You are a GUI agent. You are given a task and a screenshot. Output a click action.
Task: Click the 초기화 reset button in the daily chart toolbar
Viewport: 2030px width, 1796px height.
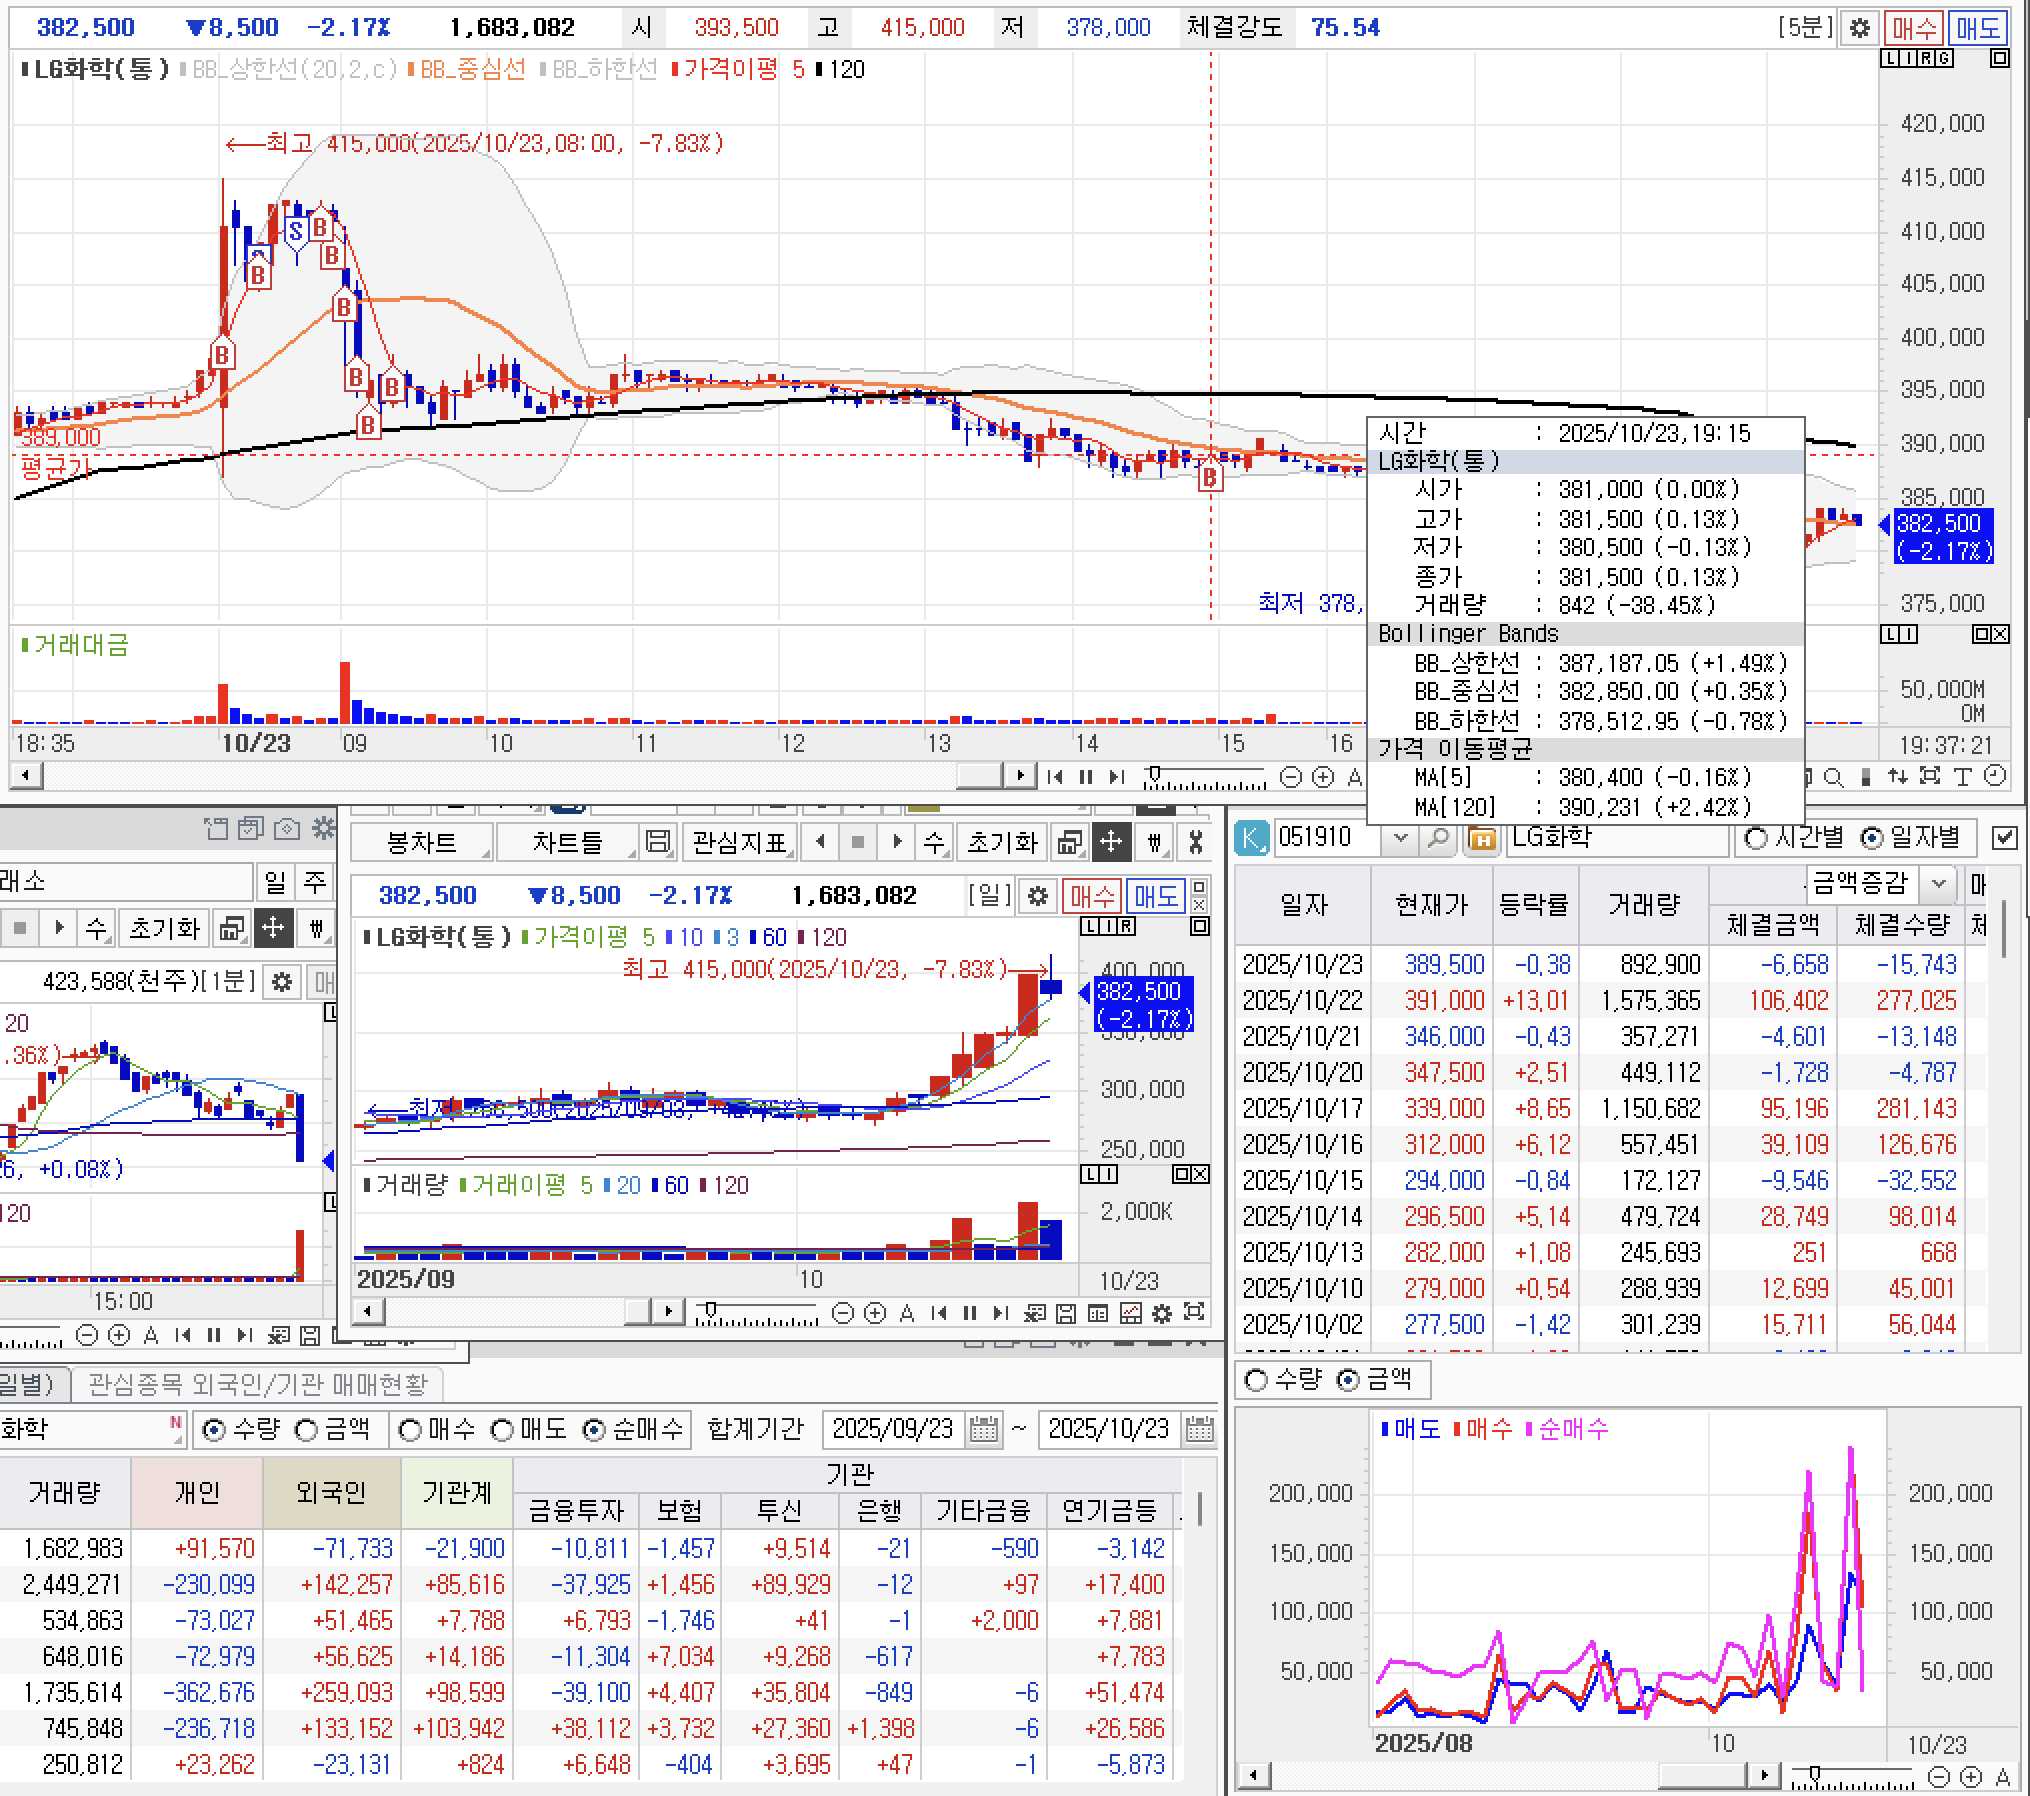[1001, 843]
